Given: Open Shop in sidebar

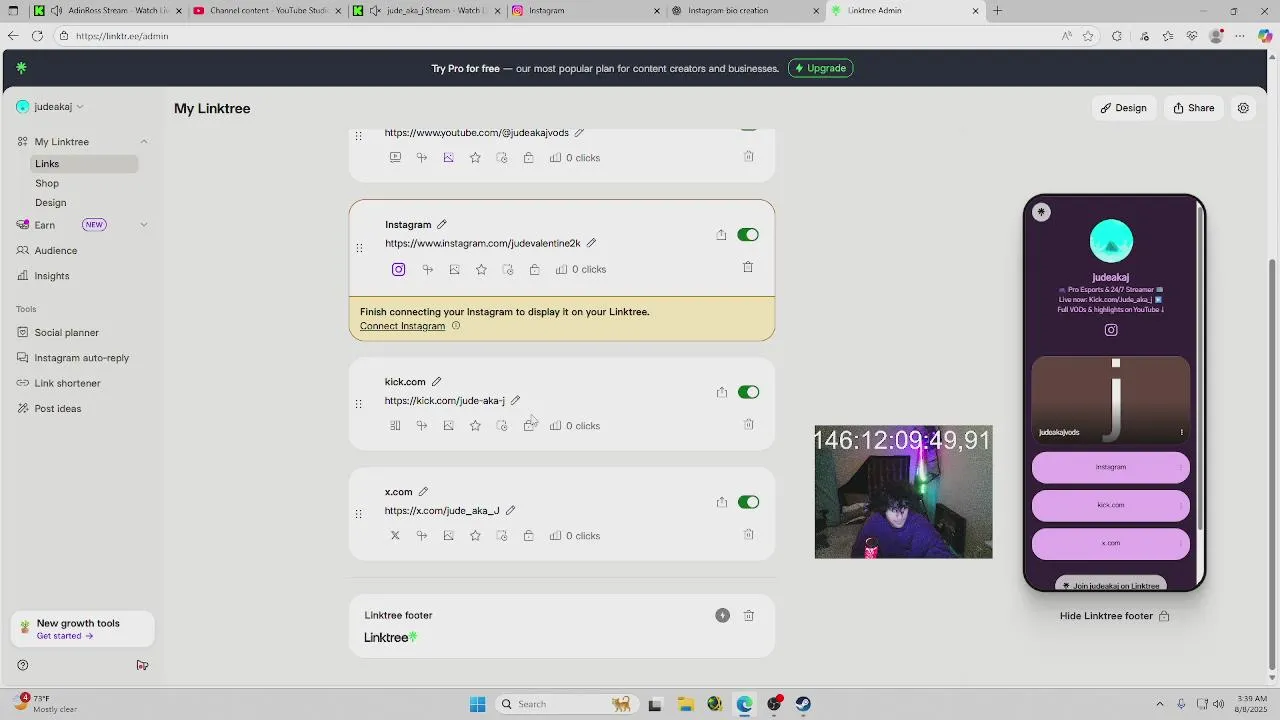Looking at the screenshot, I should click(47, 183).
